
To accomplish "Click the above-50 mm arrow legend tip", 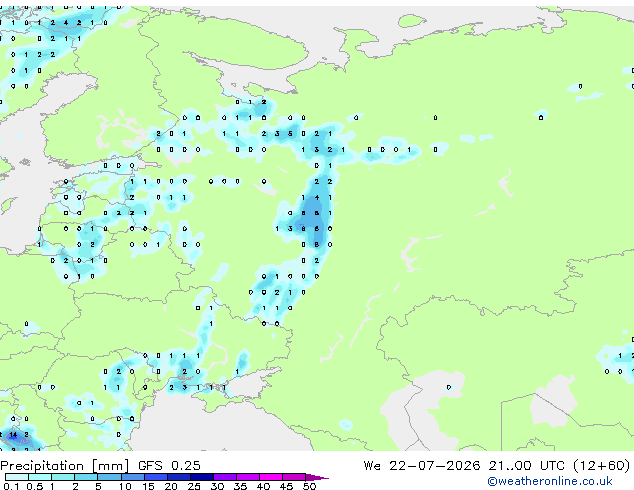I will [317, 477].
